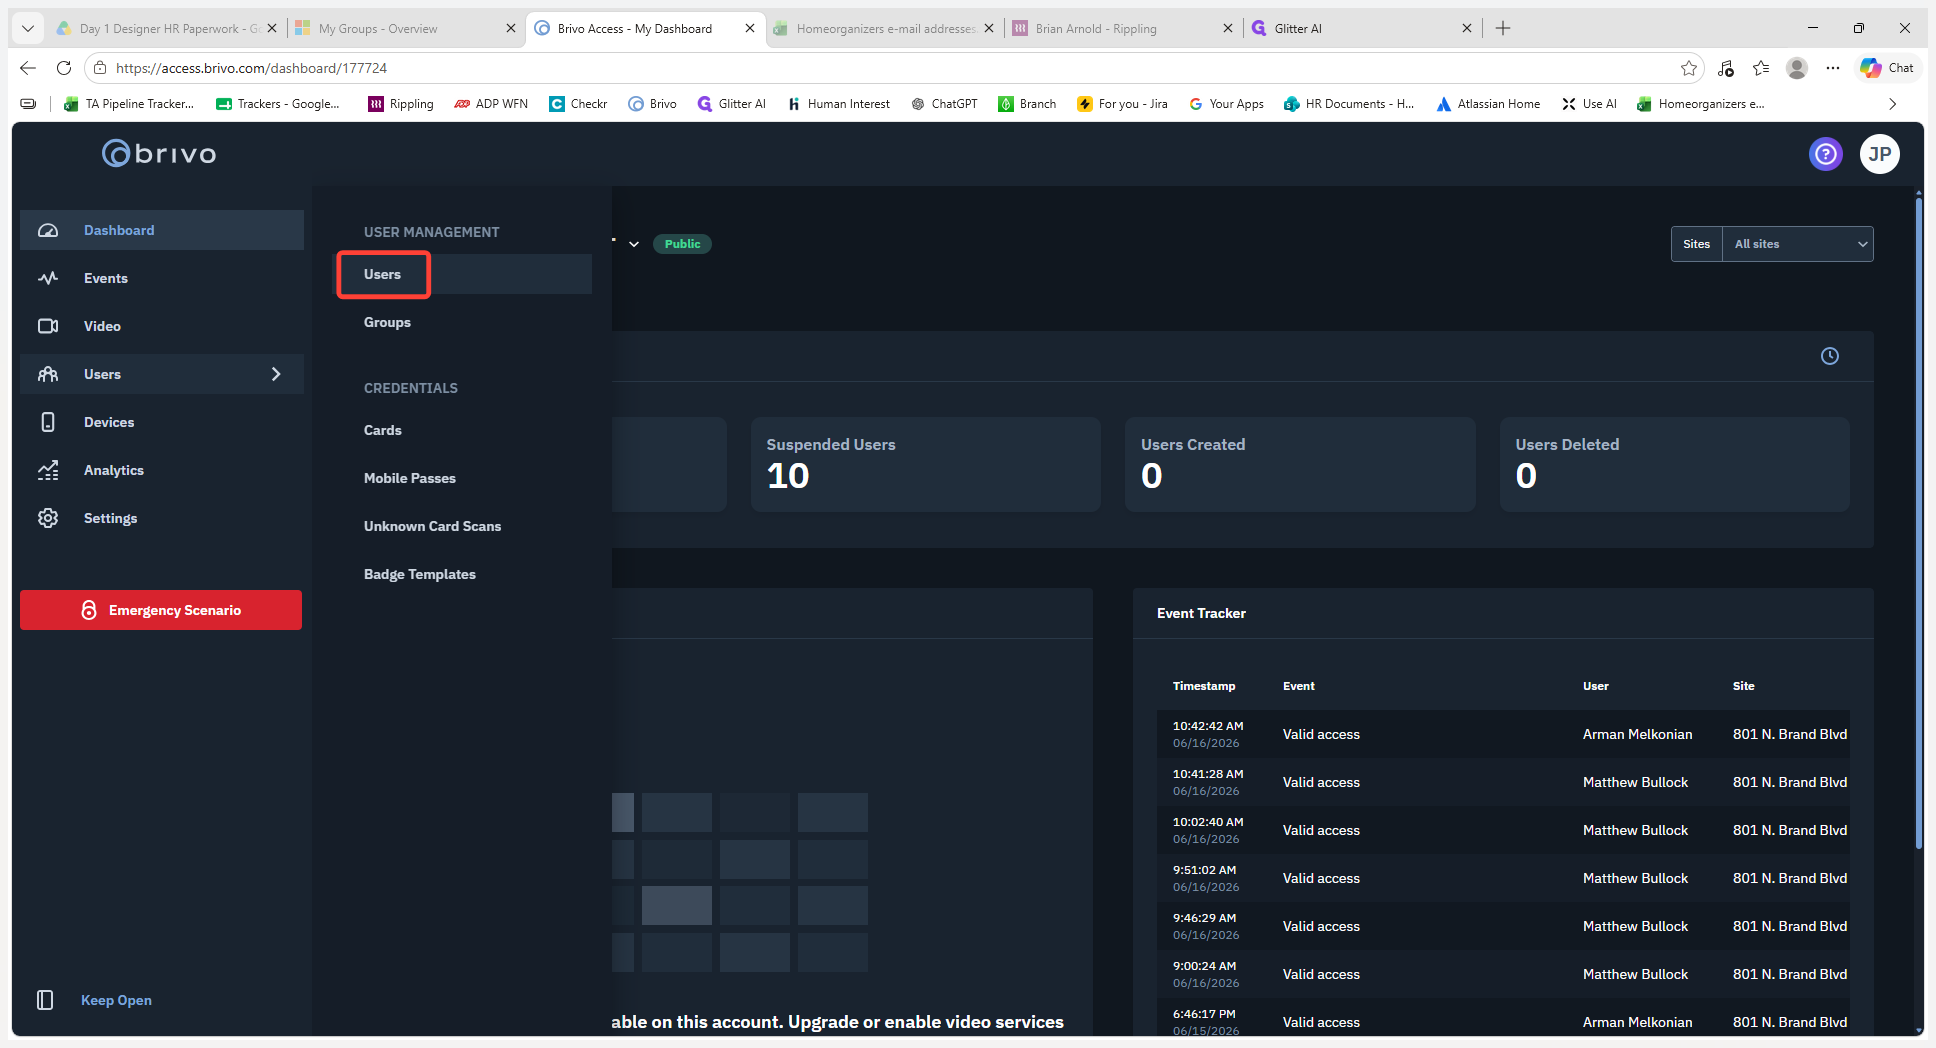This screenshot has width=1936, height=1048.
Task: Click the view site information lock icon
Action: [x=99, y=68]
